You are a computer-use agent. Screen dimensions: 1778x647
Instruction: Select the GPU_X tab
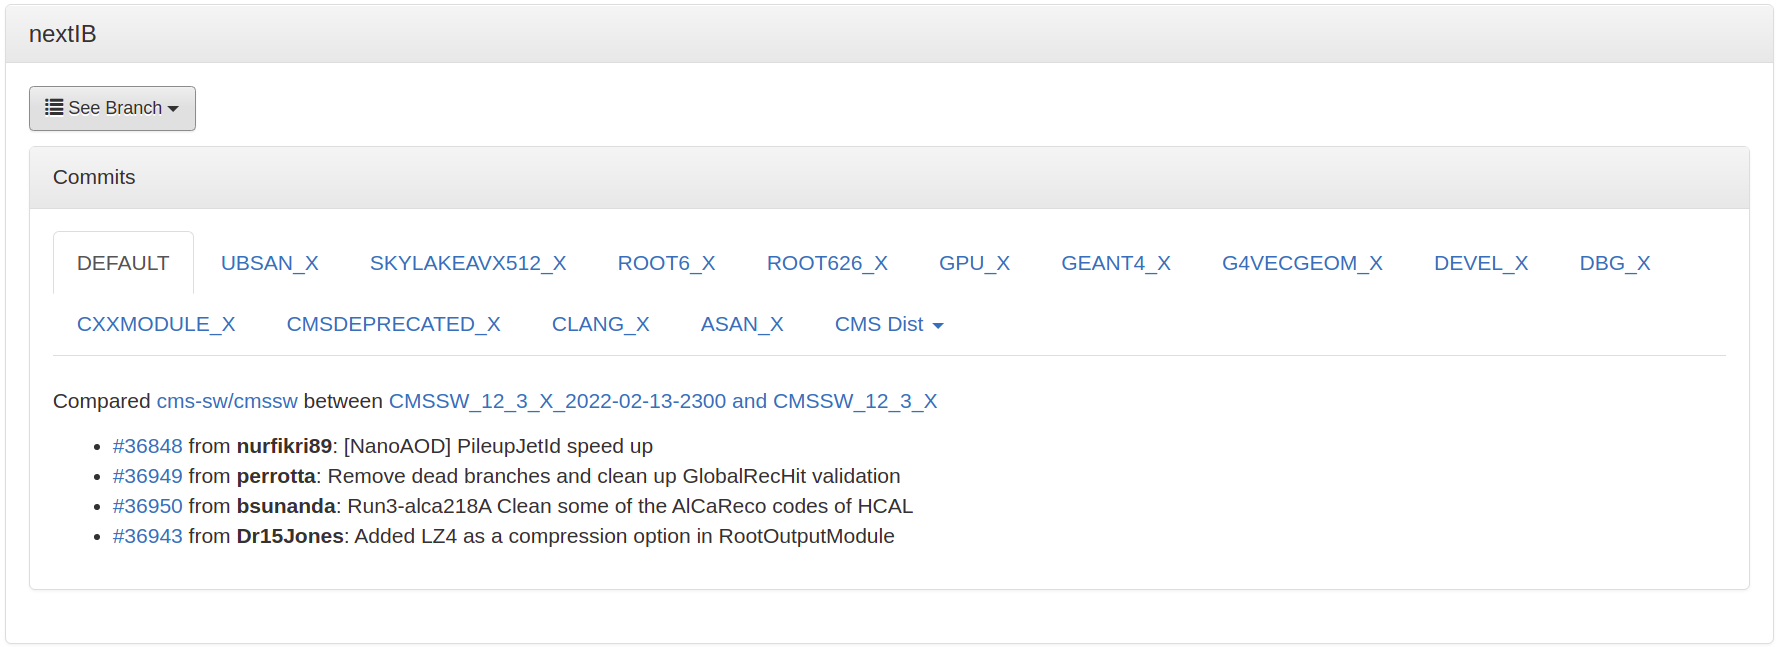(x=973, y=263)
